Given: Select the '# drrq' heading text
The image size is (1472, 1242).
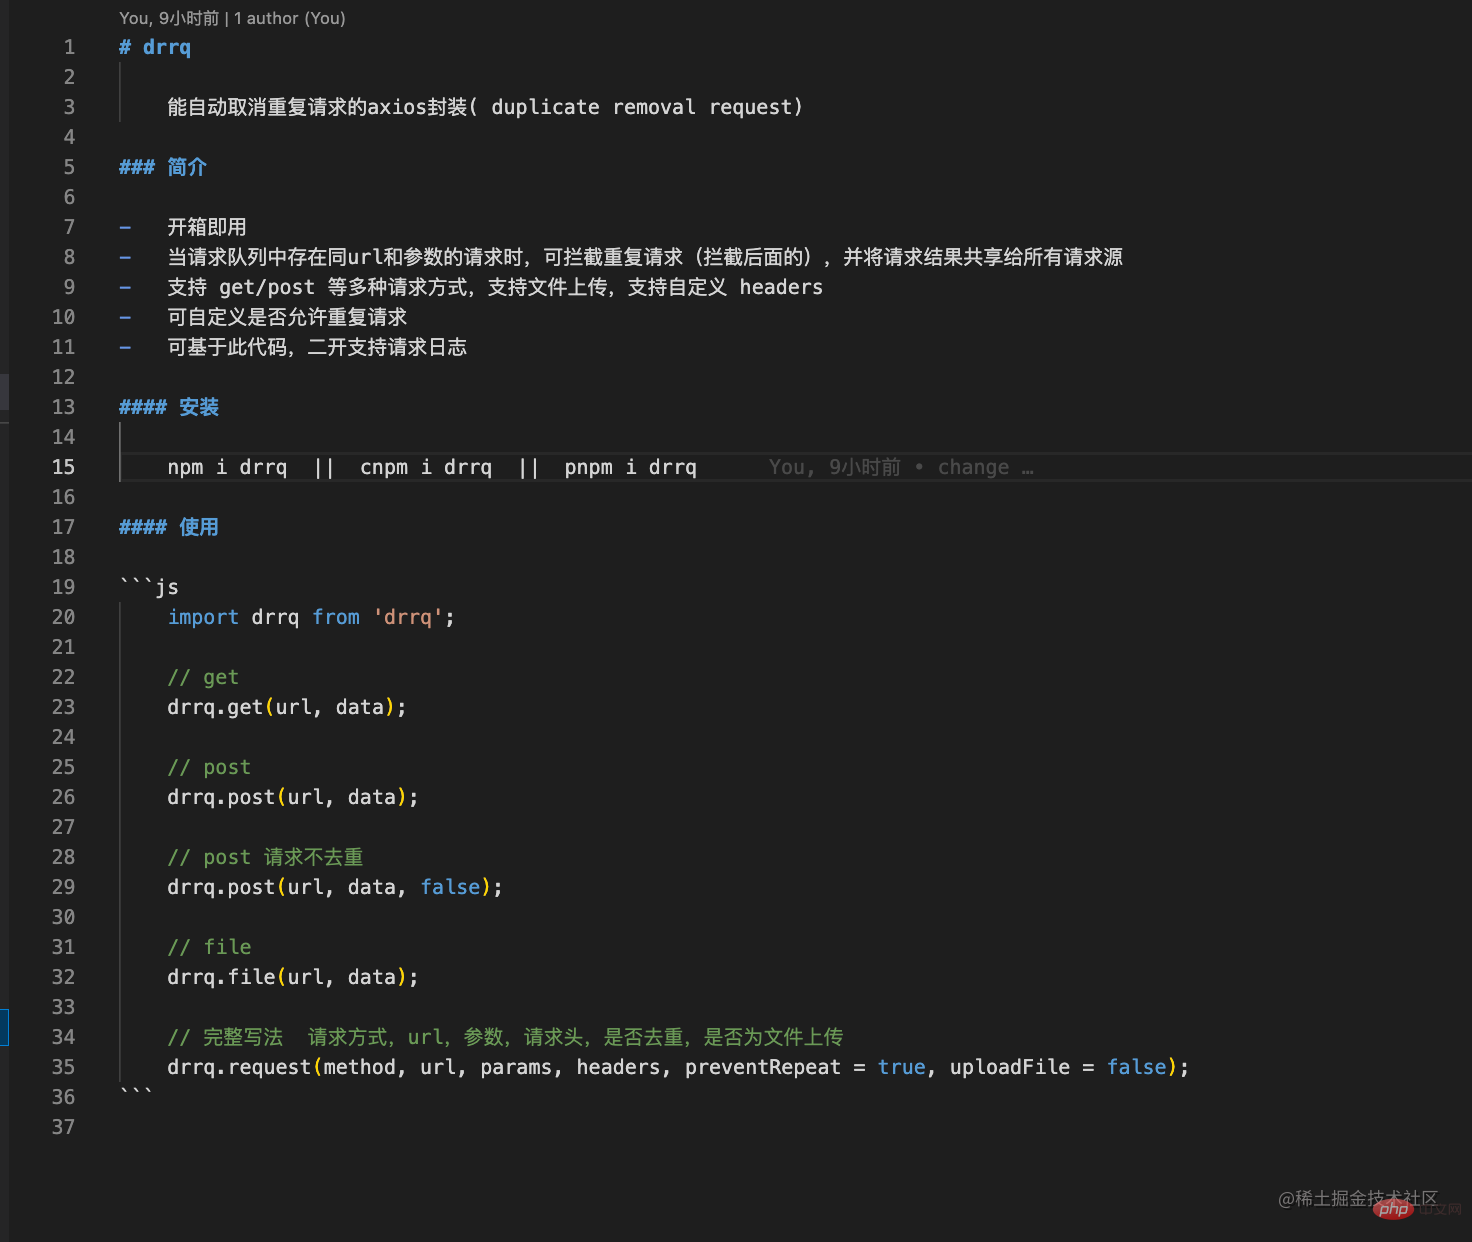Looking at the screenshot, I should tap(155, 46).
